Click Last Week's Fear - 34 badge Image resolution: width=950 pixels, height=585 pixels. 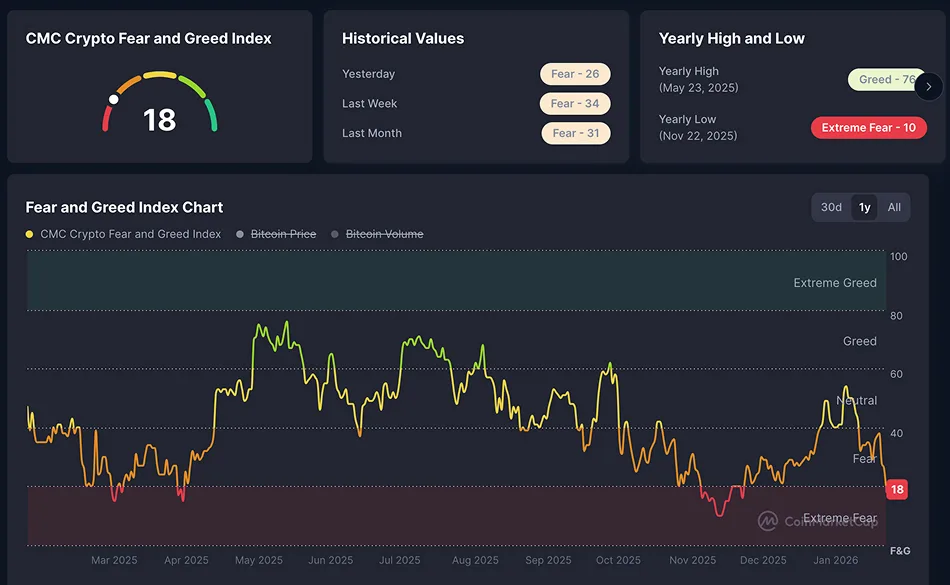575,103
